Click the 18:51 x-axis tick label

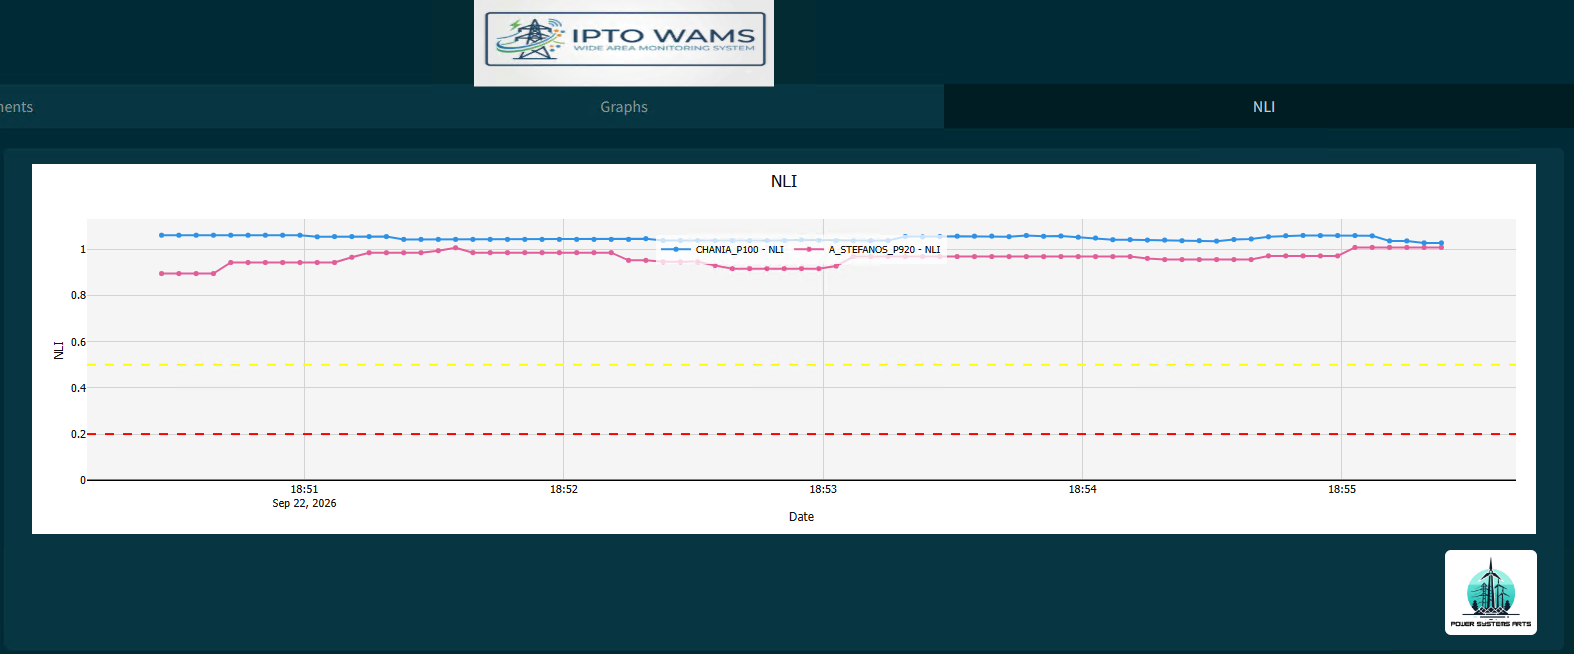click(304, 489)
